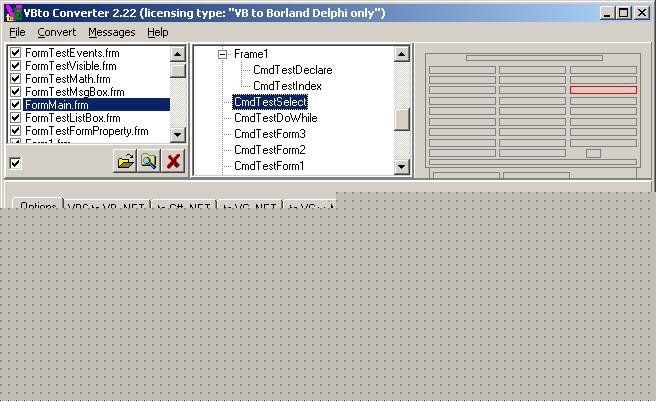656x401 pixels.
Task: Select the highlighted CmdTestSelect item
Action: [270, 102]
